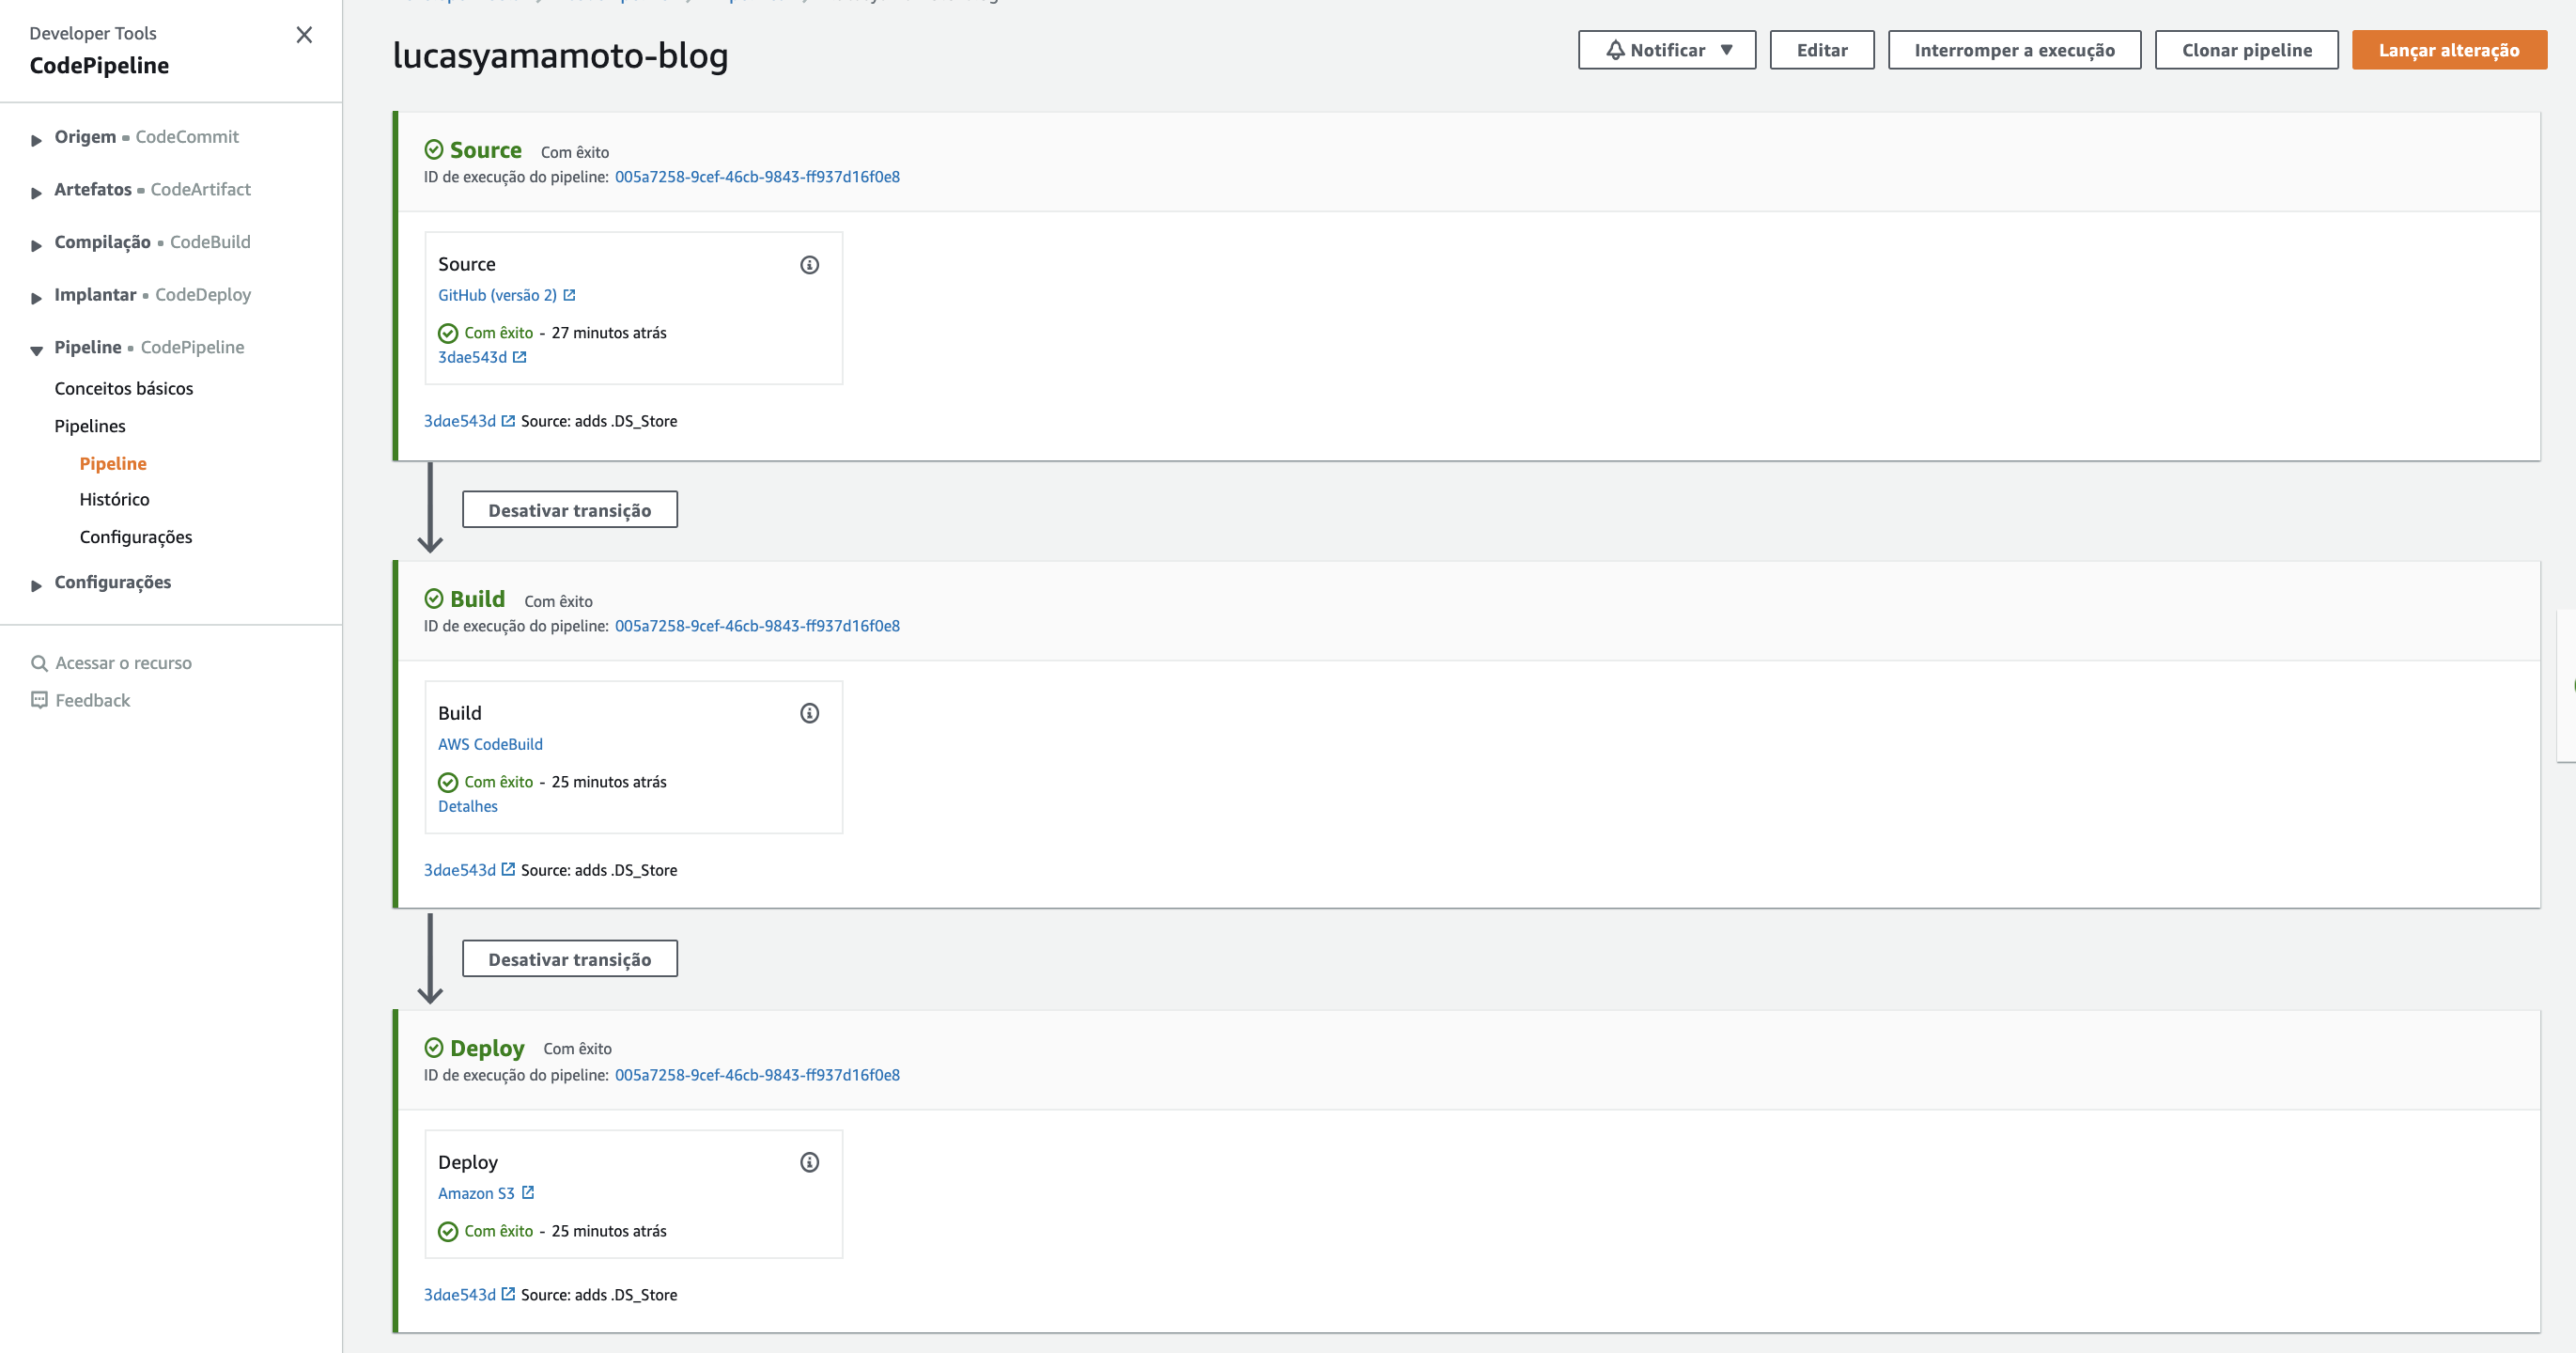Screen dimensions: 2576x1353
Task: Click the search magnifier icon in sidebar
Action: click(x=39, y=663)
